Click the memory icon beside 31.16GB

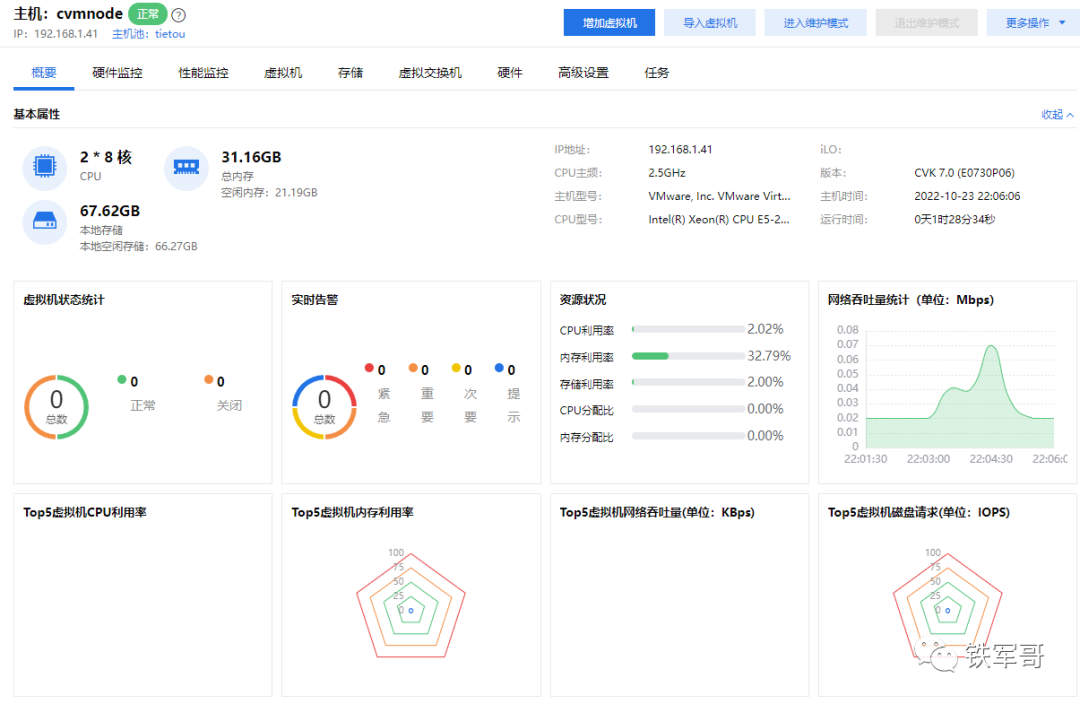186,167
